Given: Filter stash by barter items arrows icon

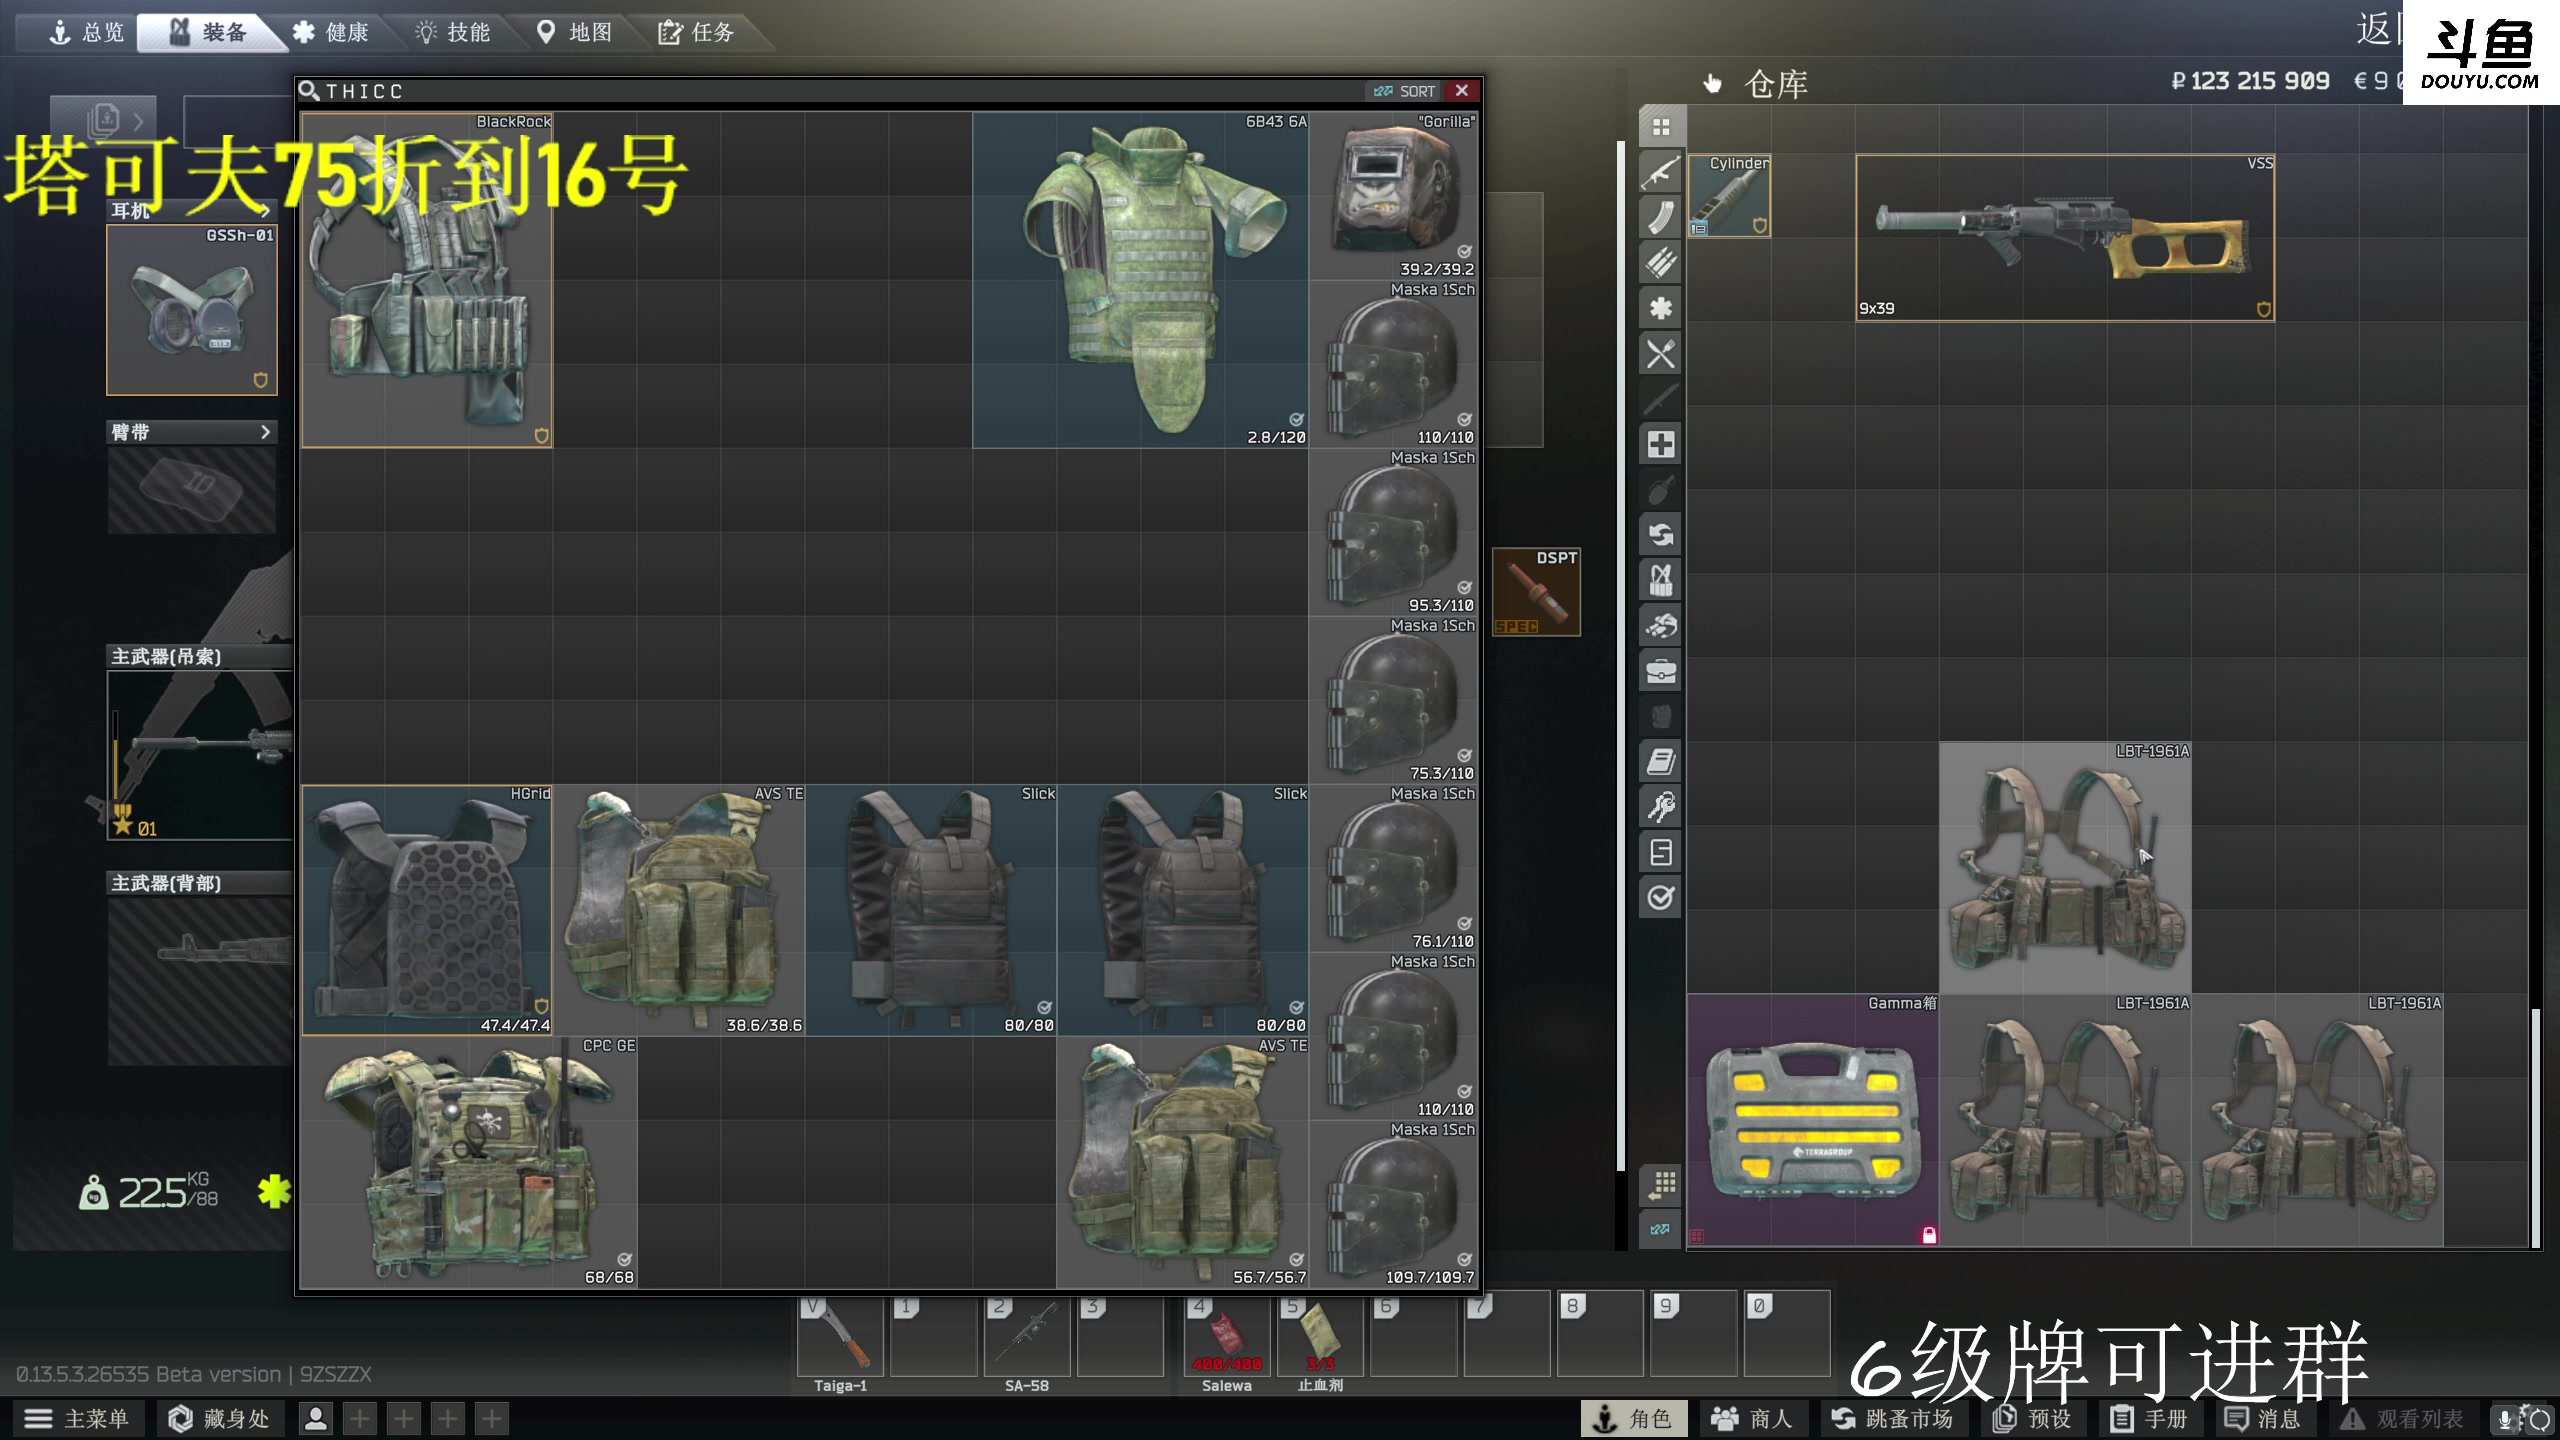Looking at the screenshot, I should (1661, 534).
